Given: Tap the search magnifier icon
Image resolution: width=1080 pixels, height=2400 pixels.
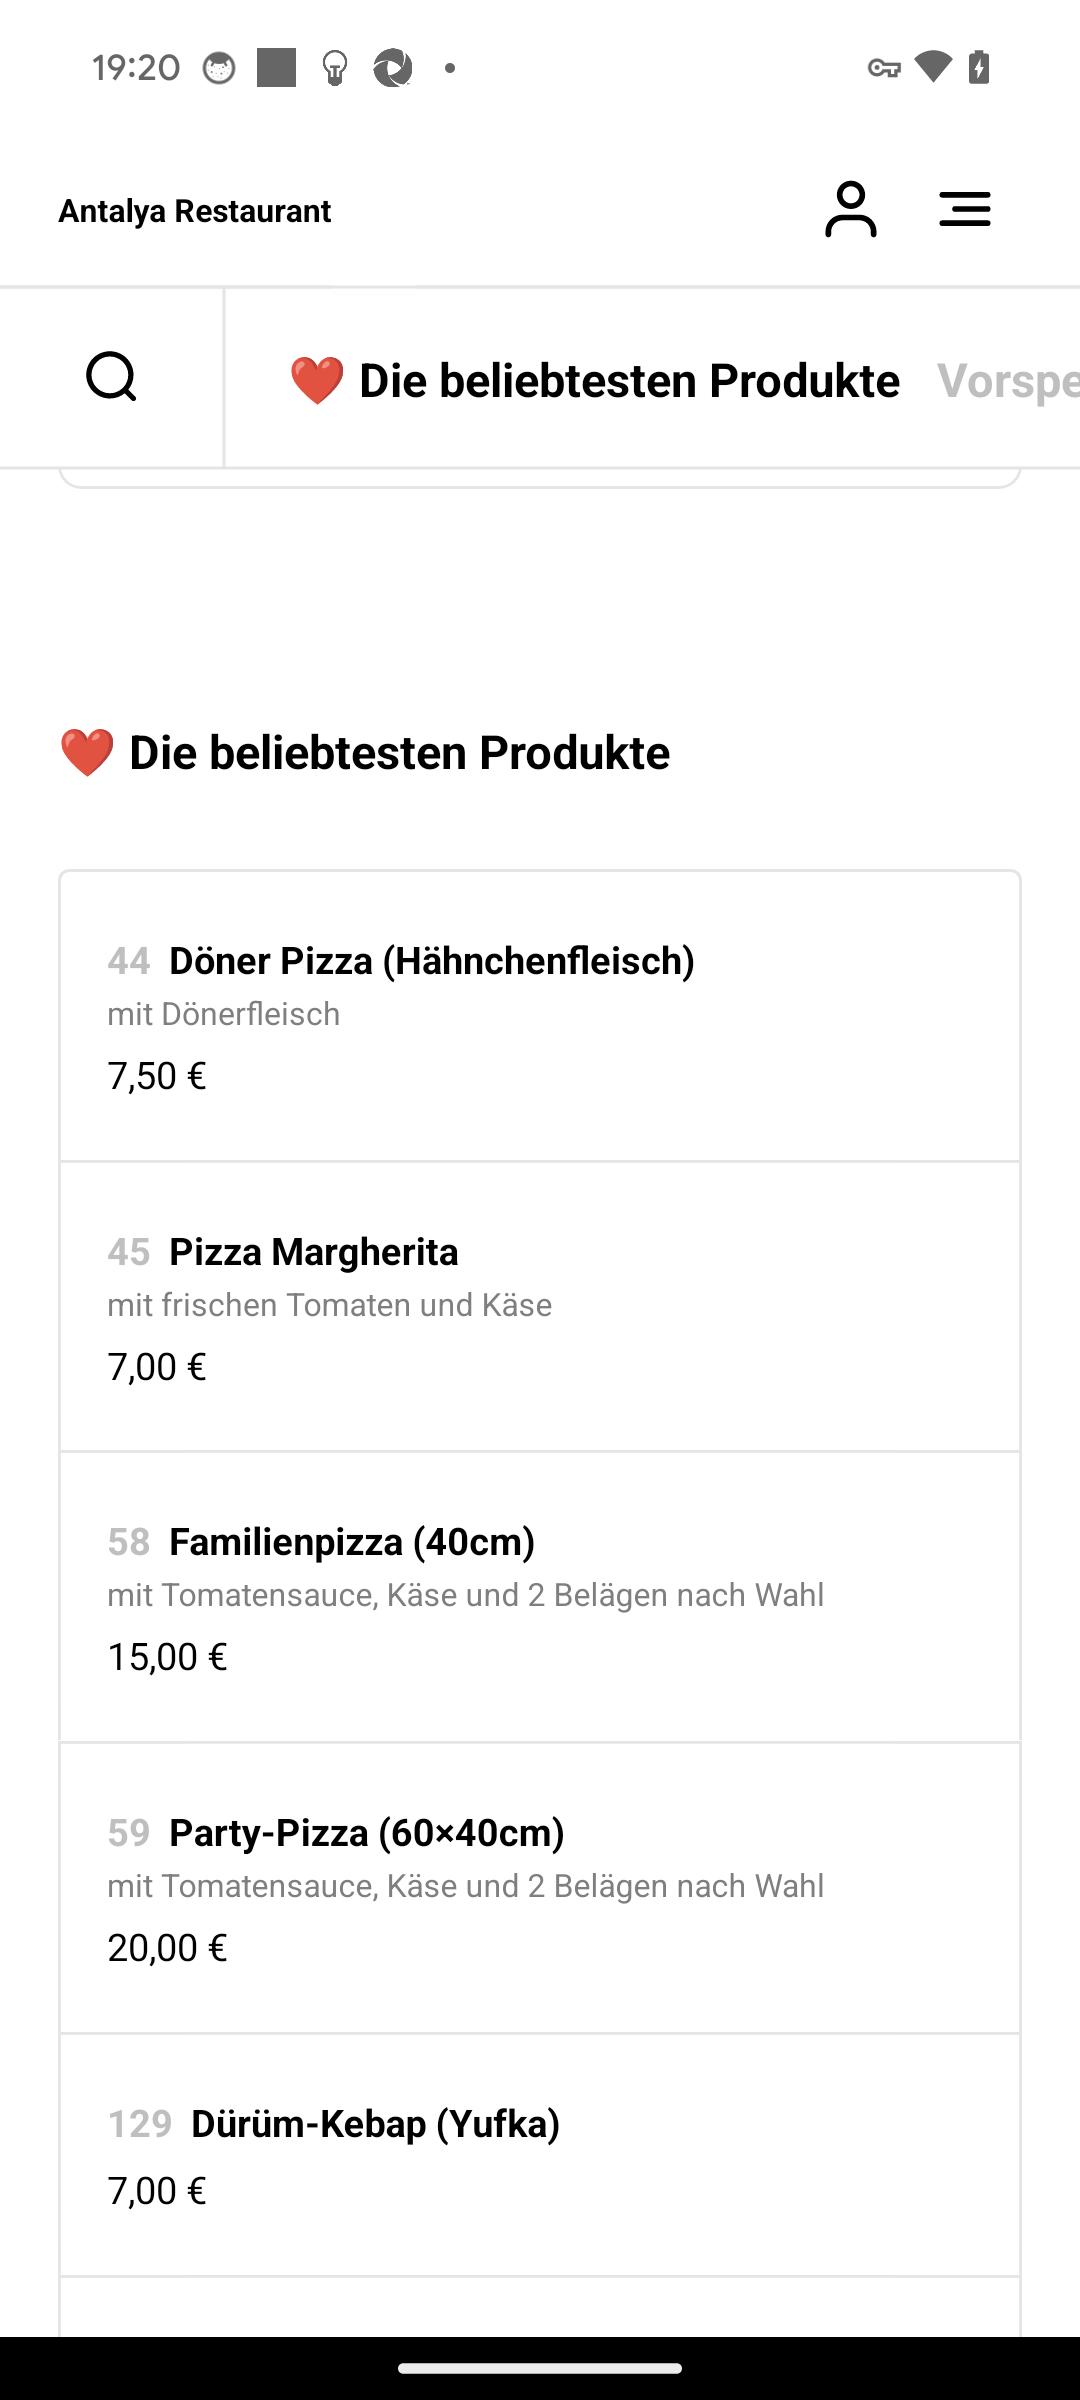Looking at the screenshot, I should (111, 377).
